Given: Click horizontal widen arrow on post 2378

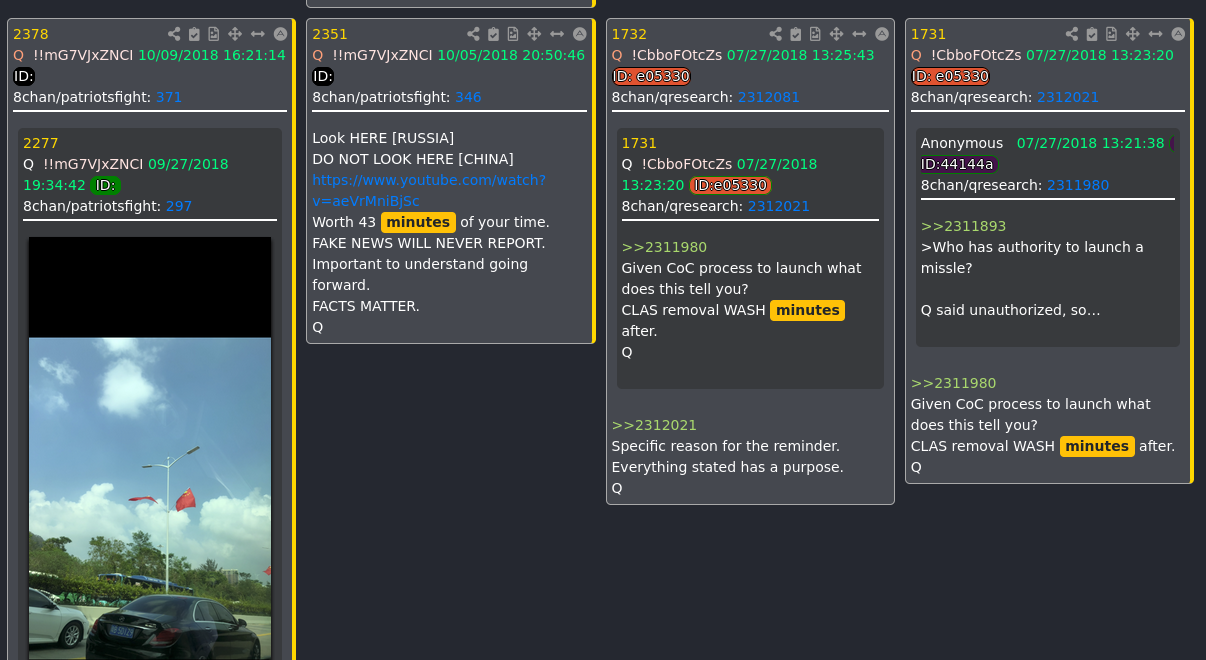Looking at the screenshot, I should (258, 34).
